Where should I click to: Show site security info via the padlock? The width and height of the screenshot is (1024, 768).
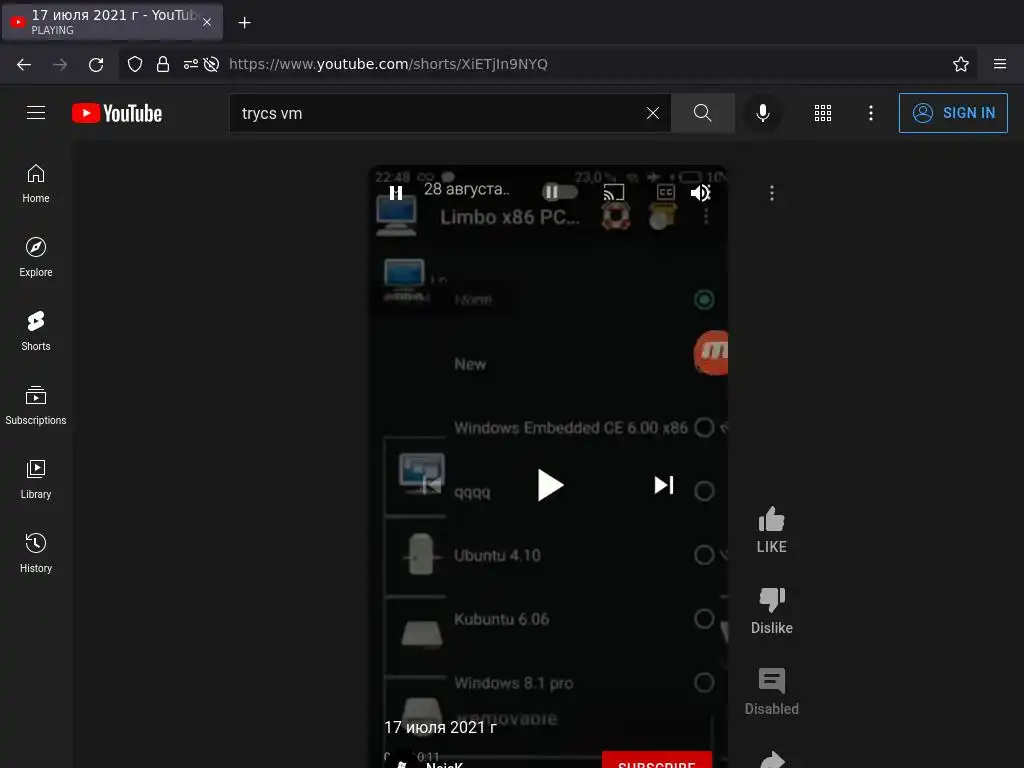click(x=163, y=64)
